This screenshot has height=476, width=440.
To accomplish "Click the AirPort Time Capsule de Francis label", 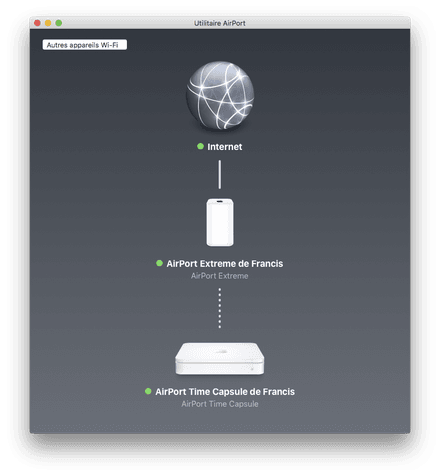I will [225, 392].
